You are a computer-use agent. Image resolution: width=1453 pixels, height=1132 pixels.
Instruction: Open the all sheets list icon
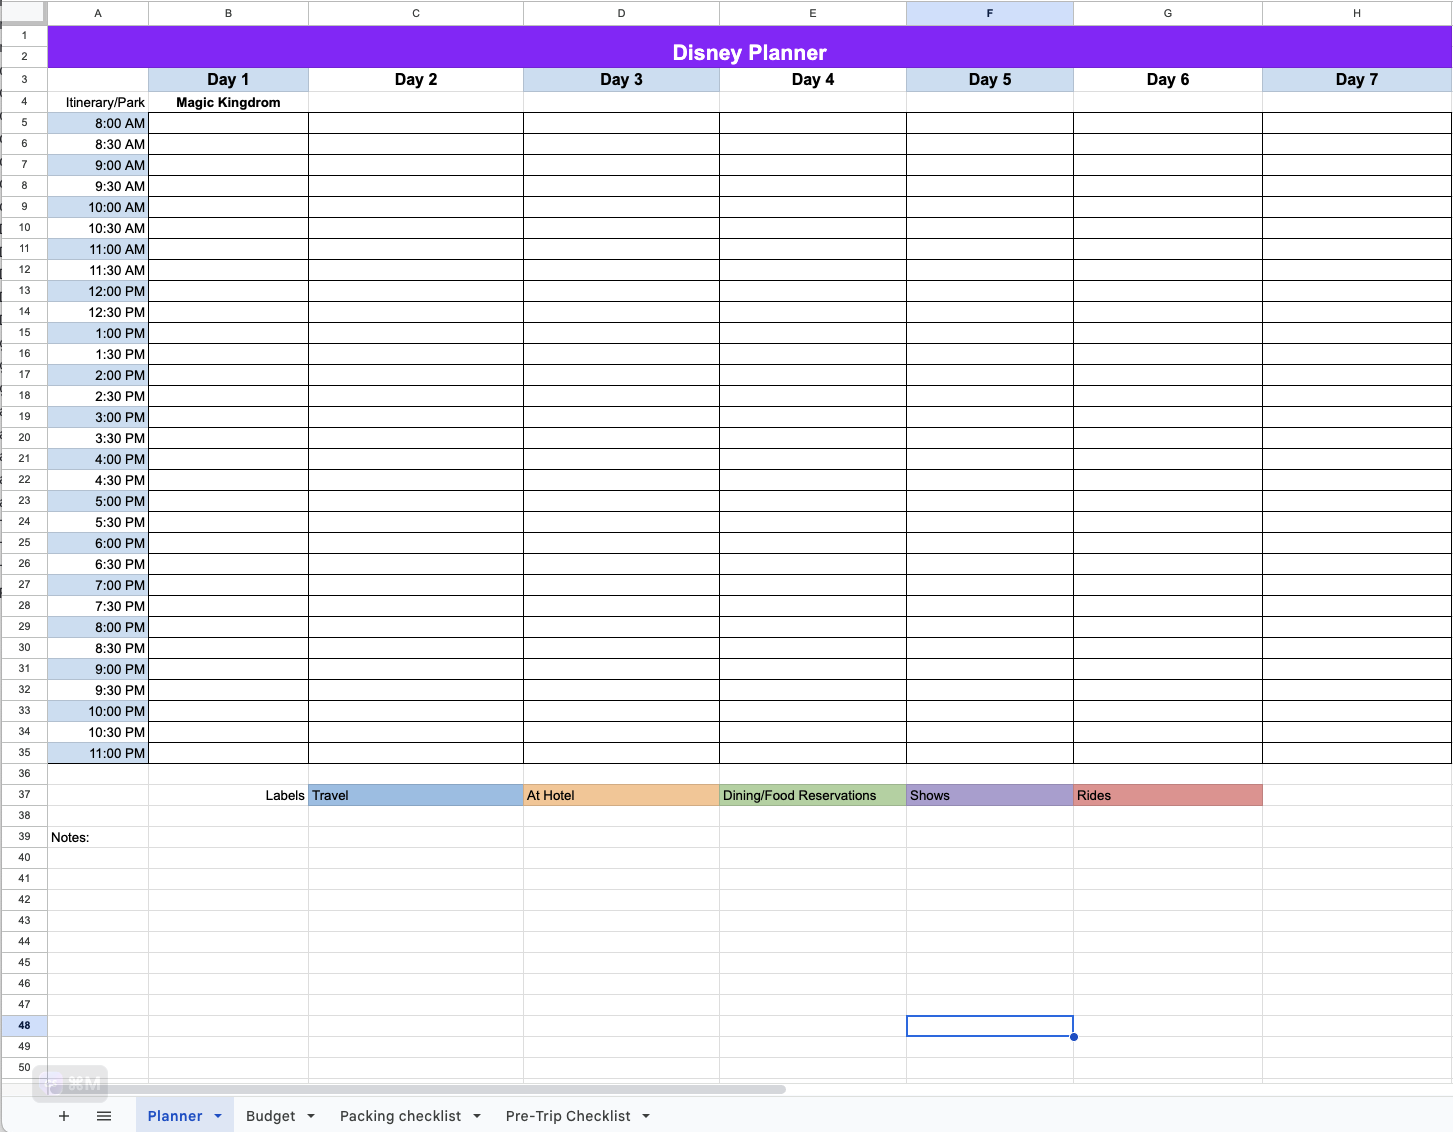coord(104,1116)
